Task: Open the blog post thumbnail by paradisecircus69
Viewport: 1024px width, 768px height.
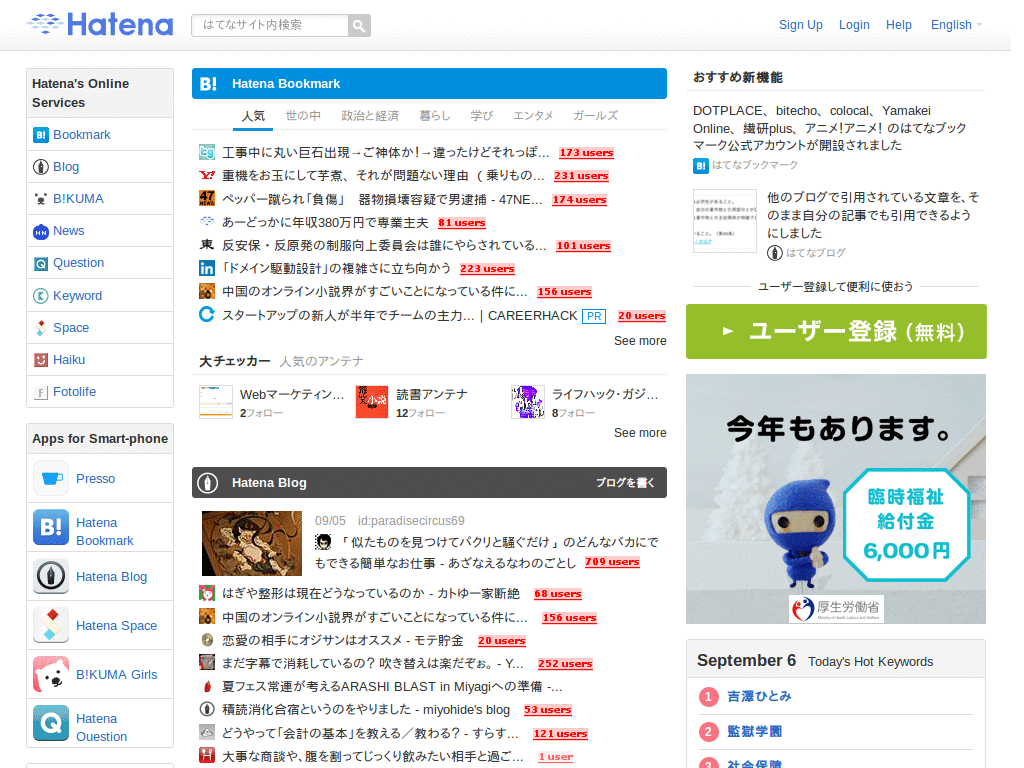Action: 252,543
